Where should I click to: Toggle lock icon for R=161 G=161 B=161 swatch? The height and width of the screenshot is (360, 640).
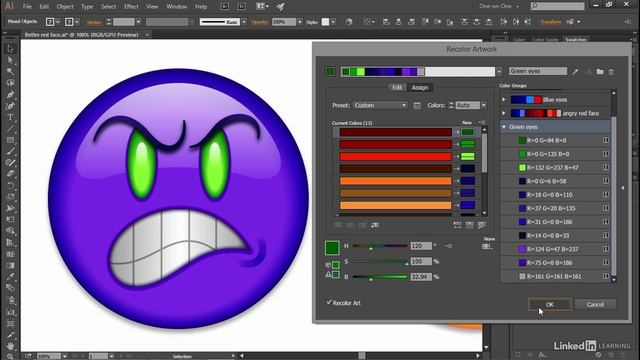tap(606, 276)
